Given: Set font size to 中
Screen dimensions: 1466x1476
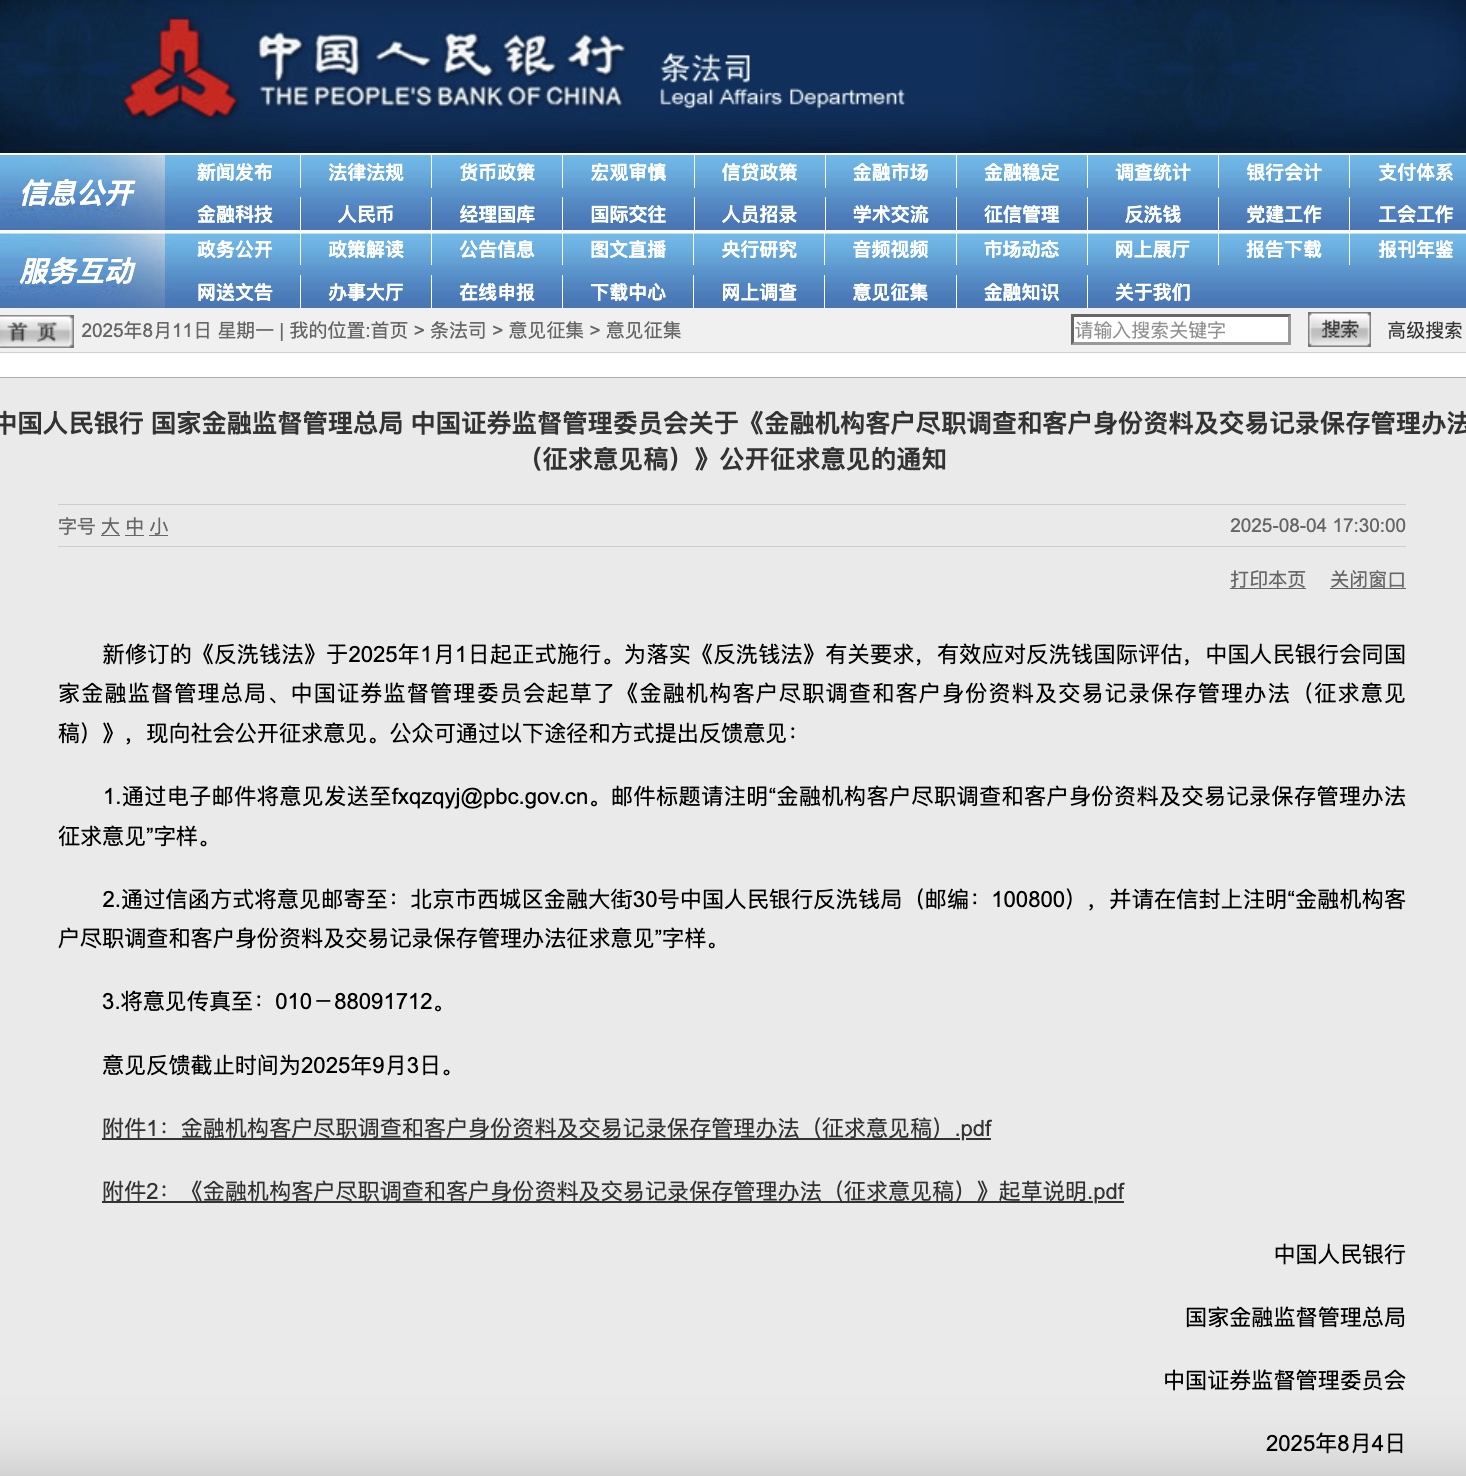Looking at the screenshot, I should [x=135, y=527].
